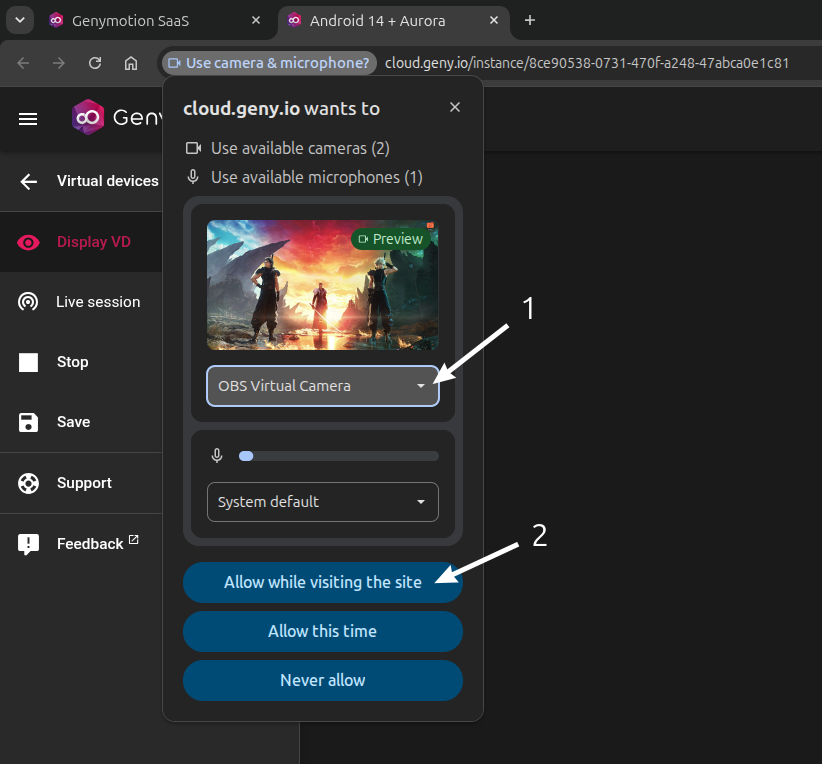This screenshot has height=764, width=822.
Task: Click the Stop square icon
Action: point(28,362)
